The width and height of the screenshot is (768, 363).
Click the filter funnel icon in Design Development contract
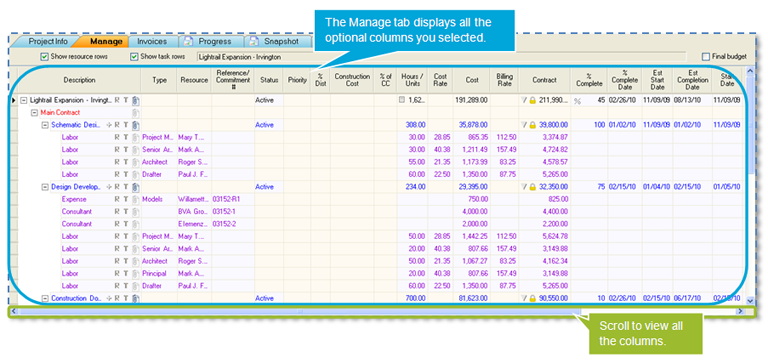(524, 187)
